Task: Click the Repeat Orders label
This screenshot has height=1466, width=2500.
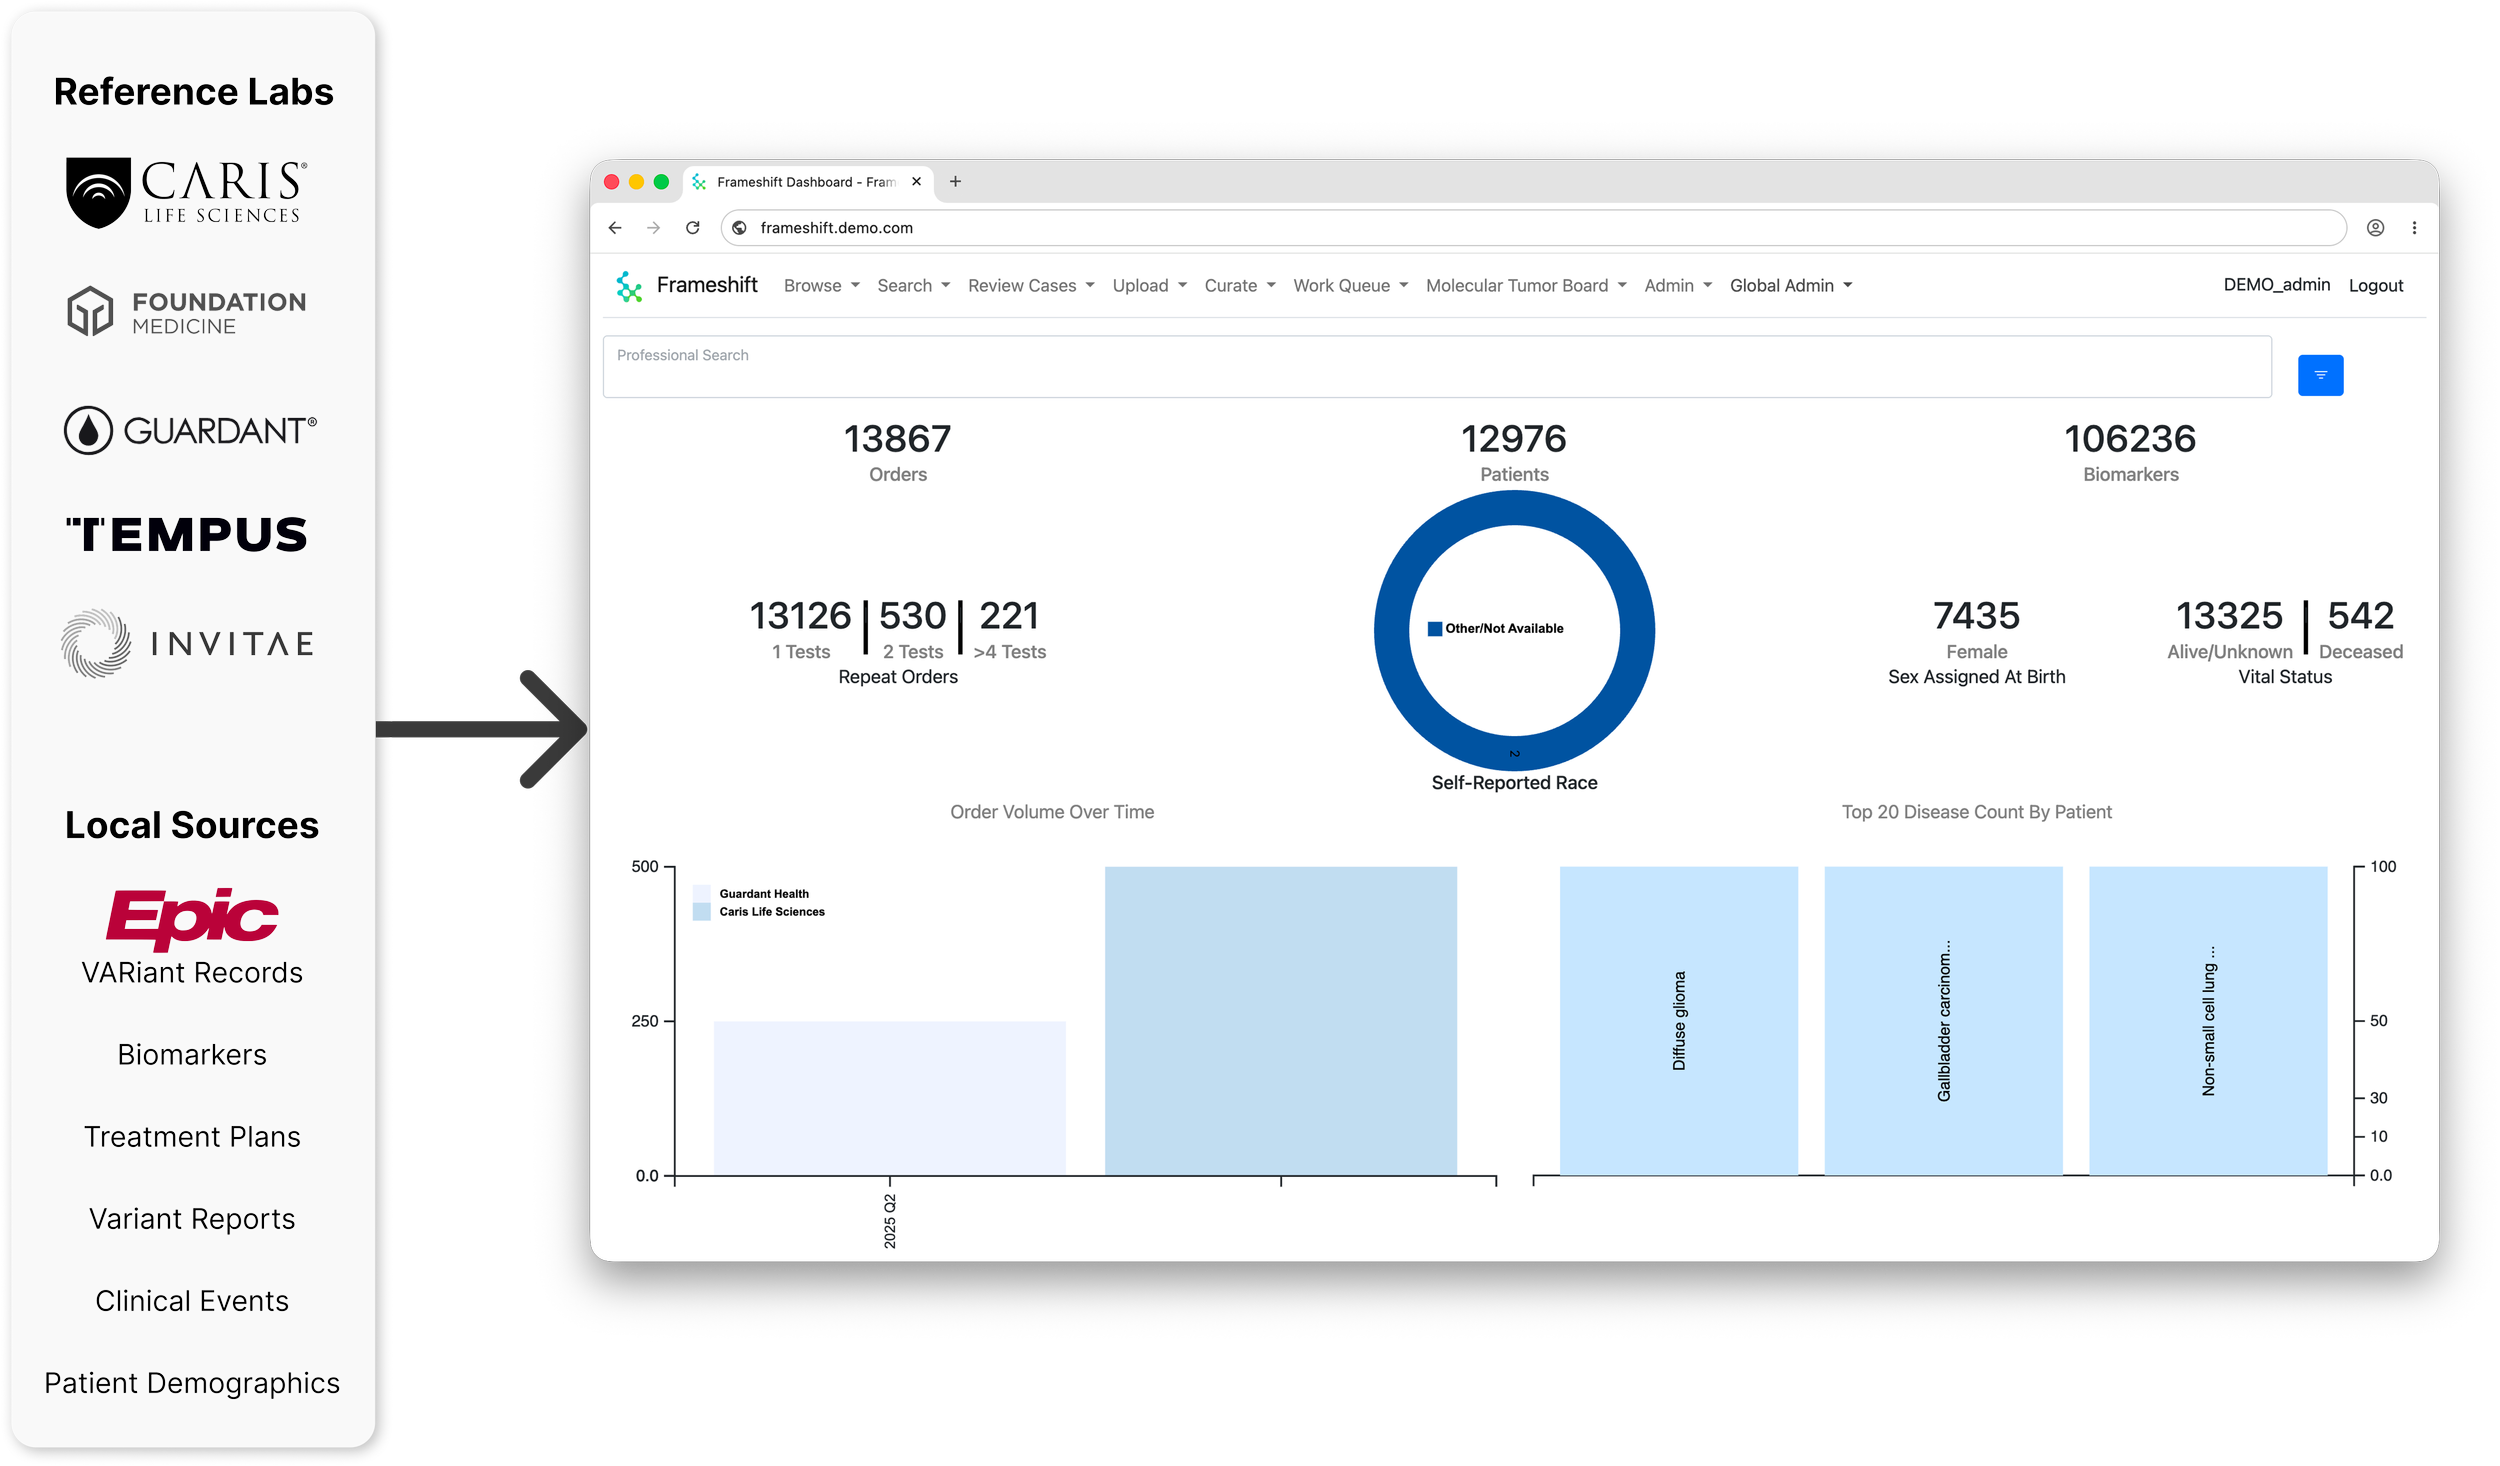Action: (898, 677)
